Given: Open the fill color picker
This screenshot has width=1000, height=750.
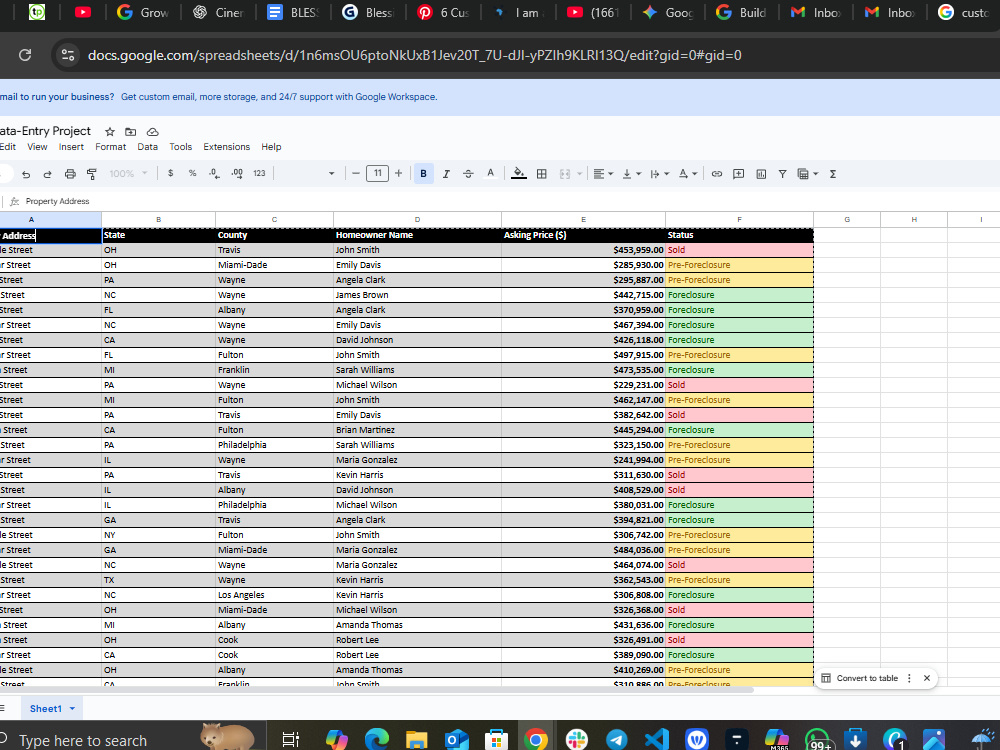Looking at the screenshot, I should click(519, 173).
